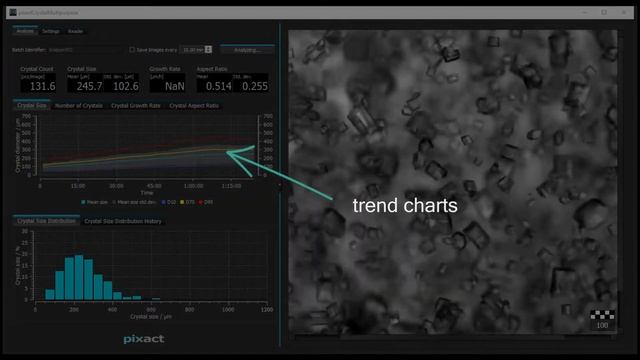Select the Crystal Growth Rate tab
The height and width of the screenshot is (360, 640).
coord(136,105)
